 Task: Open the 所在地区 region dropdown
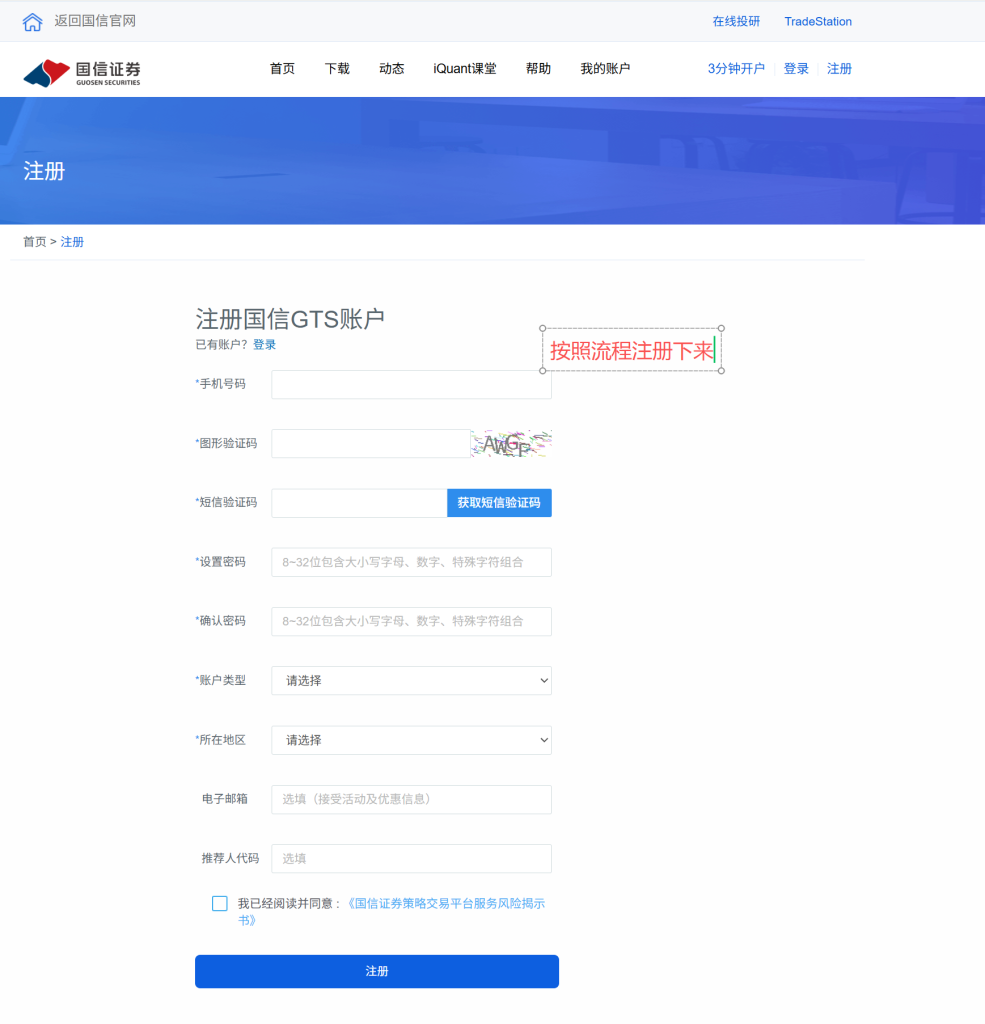click(x=410, y=740)
